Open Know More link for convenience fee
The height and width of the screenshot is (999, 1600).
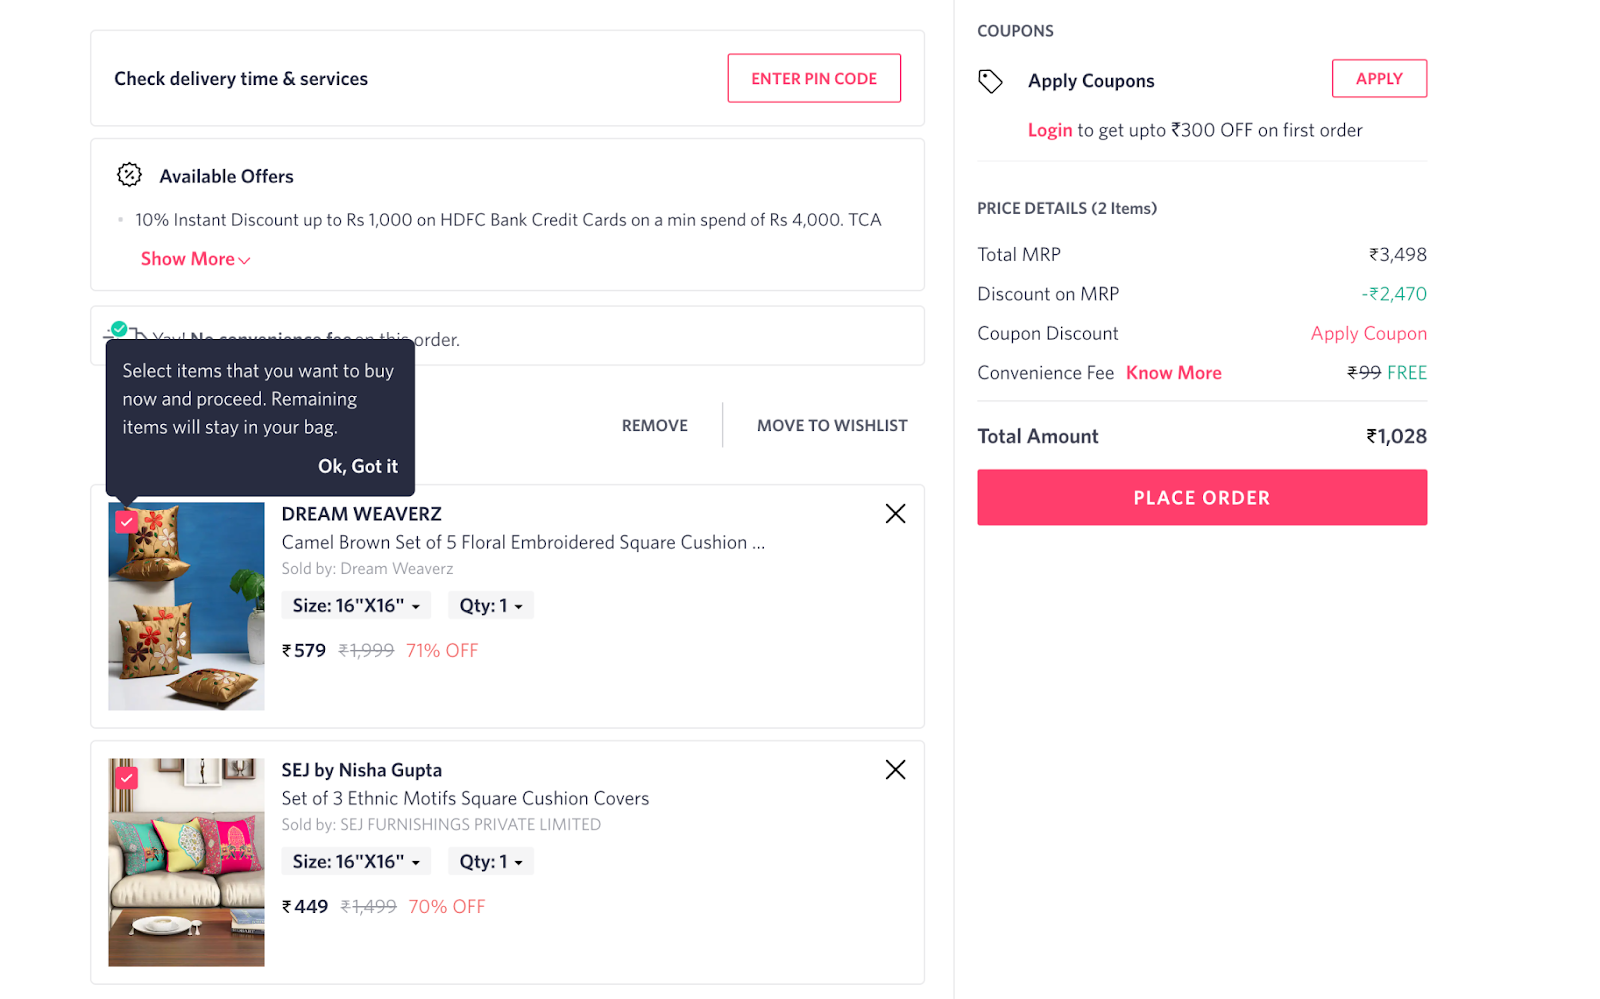tap(1173, 373)
